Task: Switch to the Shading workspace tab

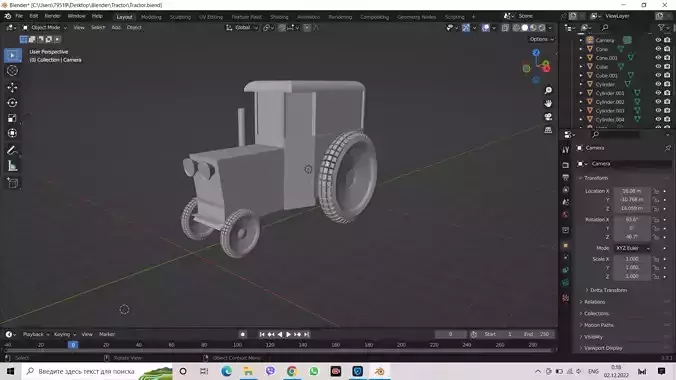Action: click(279, 17)
